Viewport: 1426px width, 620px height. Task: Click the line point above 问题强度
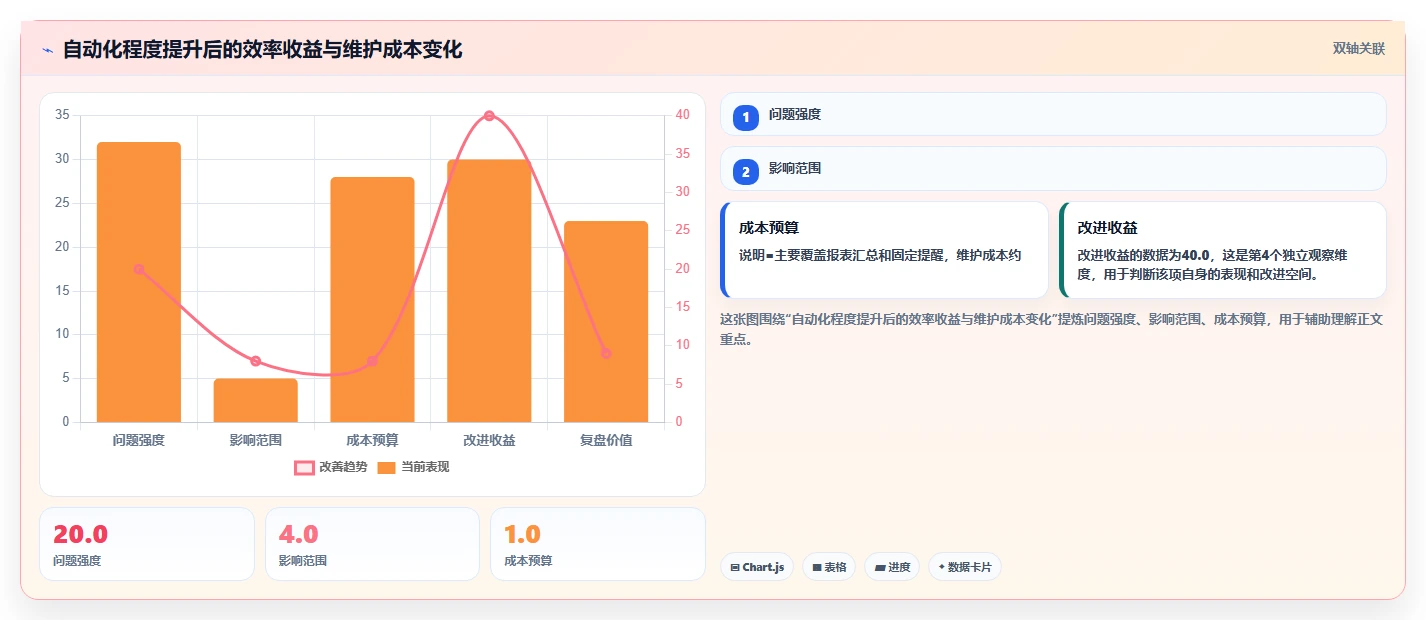coord(139,269)
